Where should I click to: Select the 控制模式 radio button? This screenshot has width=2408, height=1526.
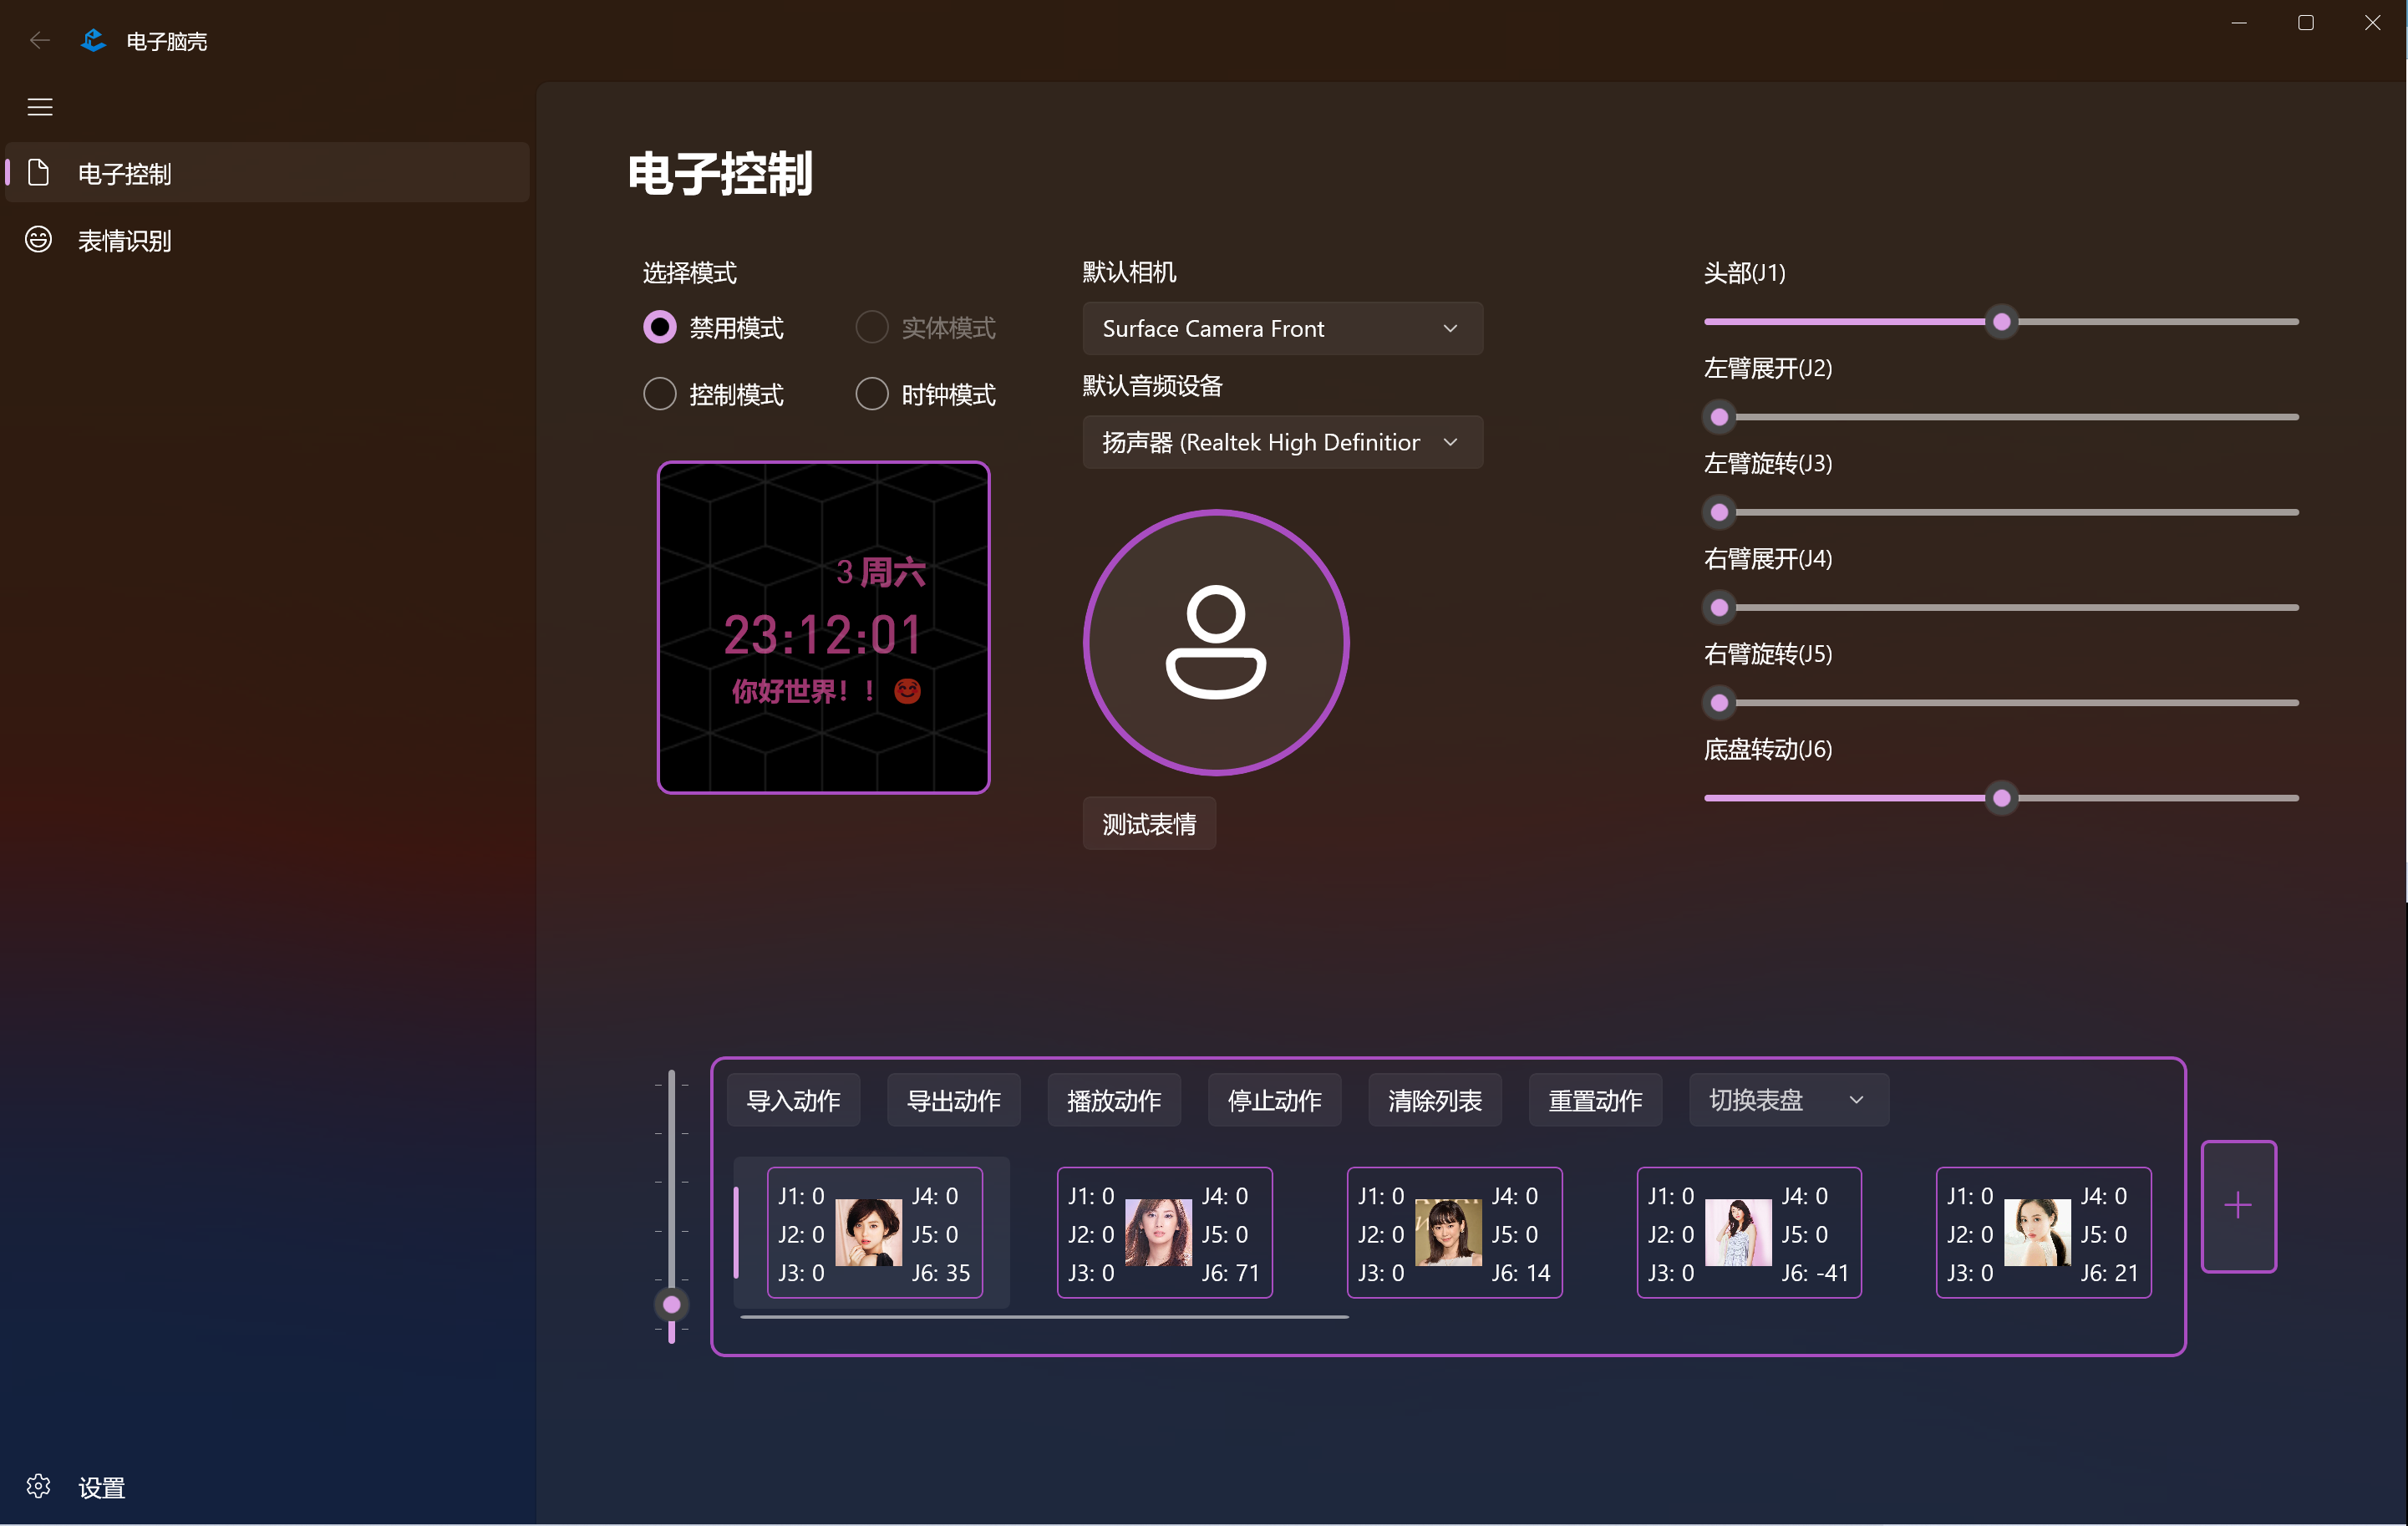click(x=660, y=394)
